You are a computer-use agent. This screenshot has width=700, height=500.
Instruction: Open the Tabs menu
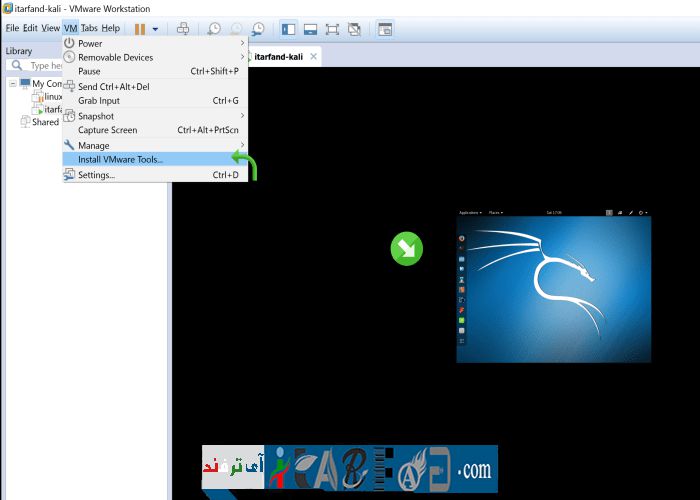coord(89,28)
